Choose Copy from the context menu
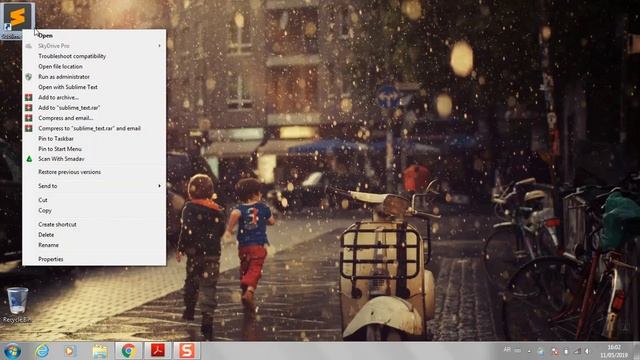 (x=94, y=211)
